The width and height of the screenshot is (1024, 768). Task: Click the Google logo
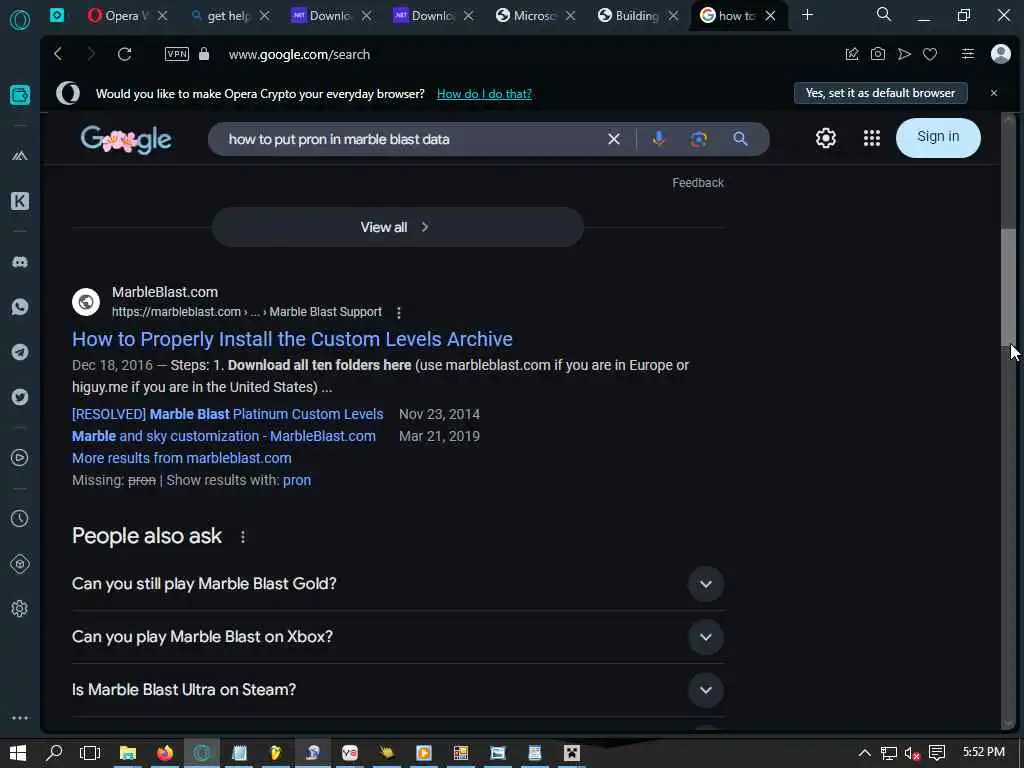tap(126, 139)
